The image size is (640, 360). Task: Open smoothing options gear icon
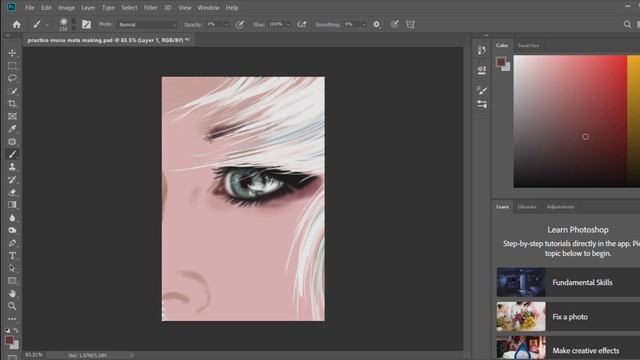[x=376, y=24]
